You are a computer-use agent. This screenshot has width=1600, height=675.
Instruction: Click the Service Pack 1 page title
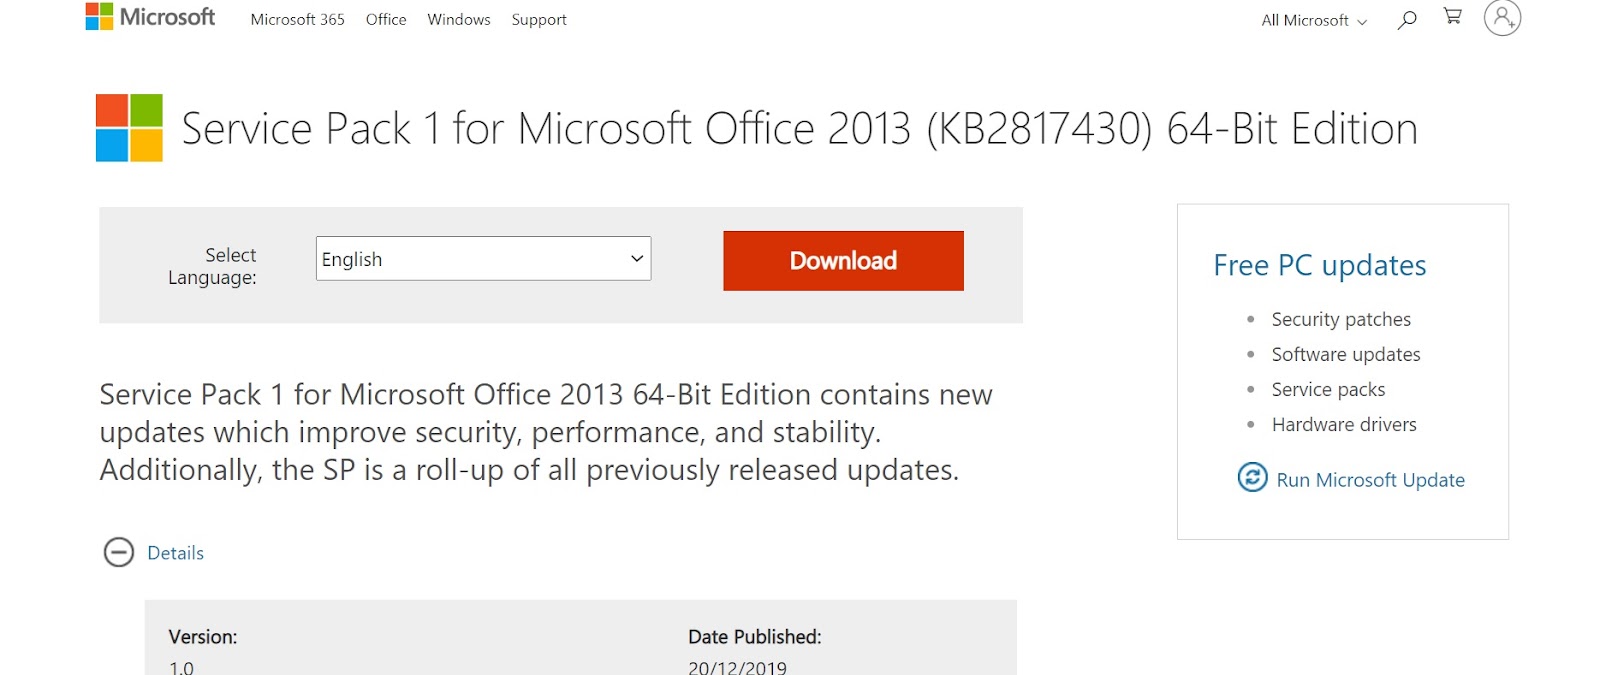pos(799,129)
